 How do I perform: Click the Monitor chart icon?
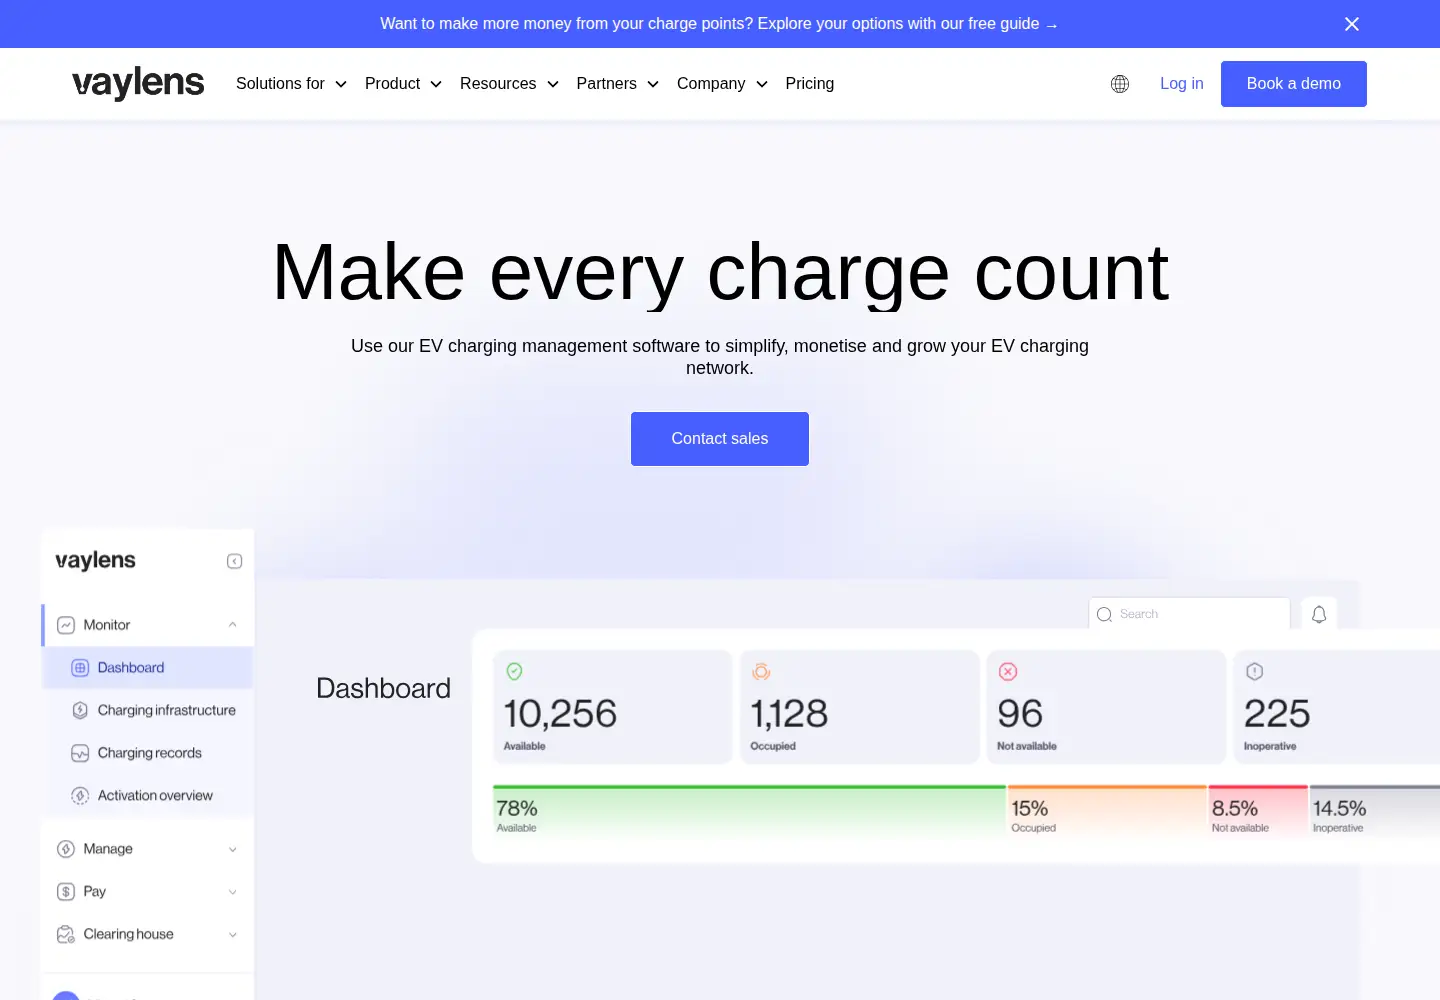pos(66,625)
